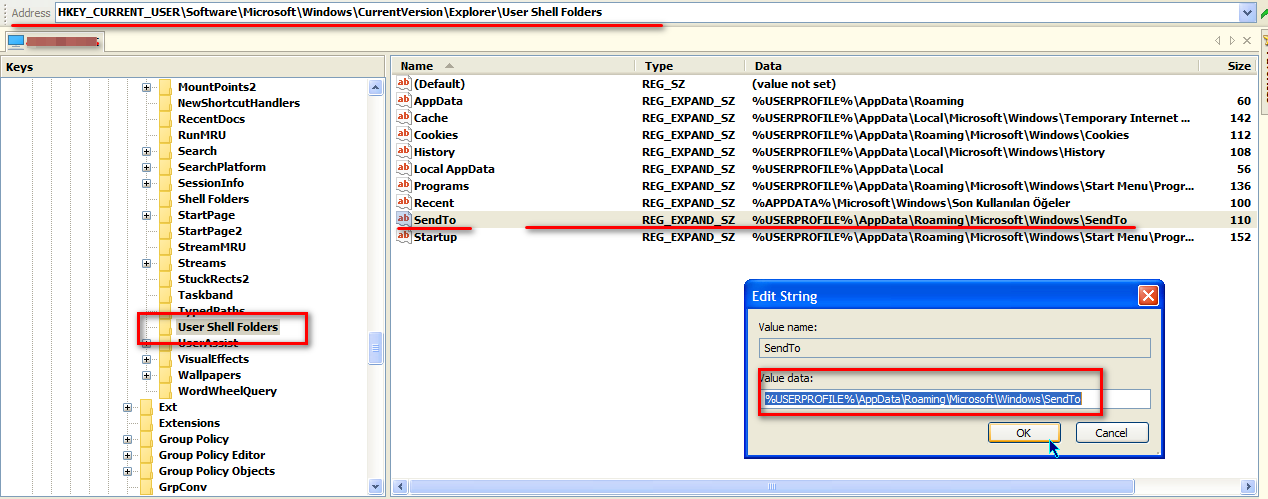Image resolution: width=1268 pixels, height=499 pixels.
Task: Click the Address path input field
Action: pos(646,12)
